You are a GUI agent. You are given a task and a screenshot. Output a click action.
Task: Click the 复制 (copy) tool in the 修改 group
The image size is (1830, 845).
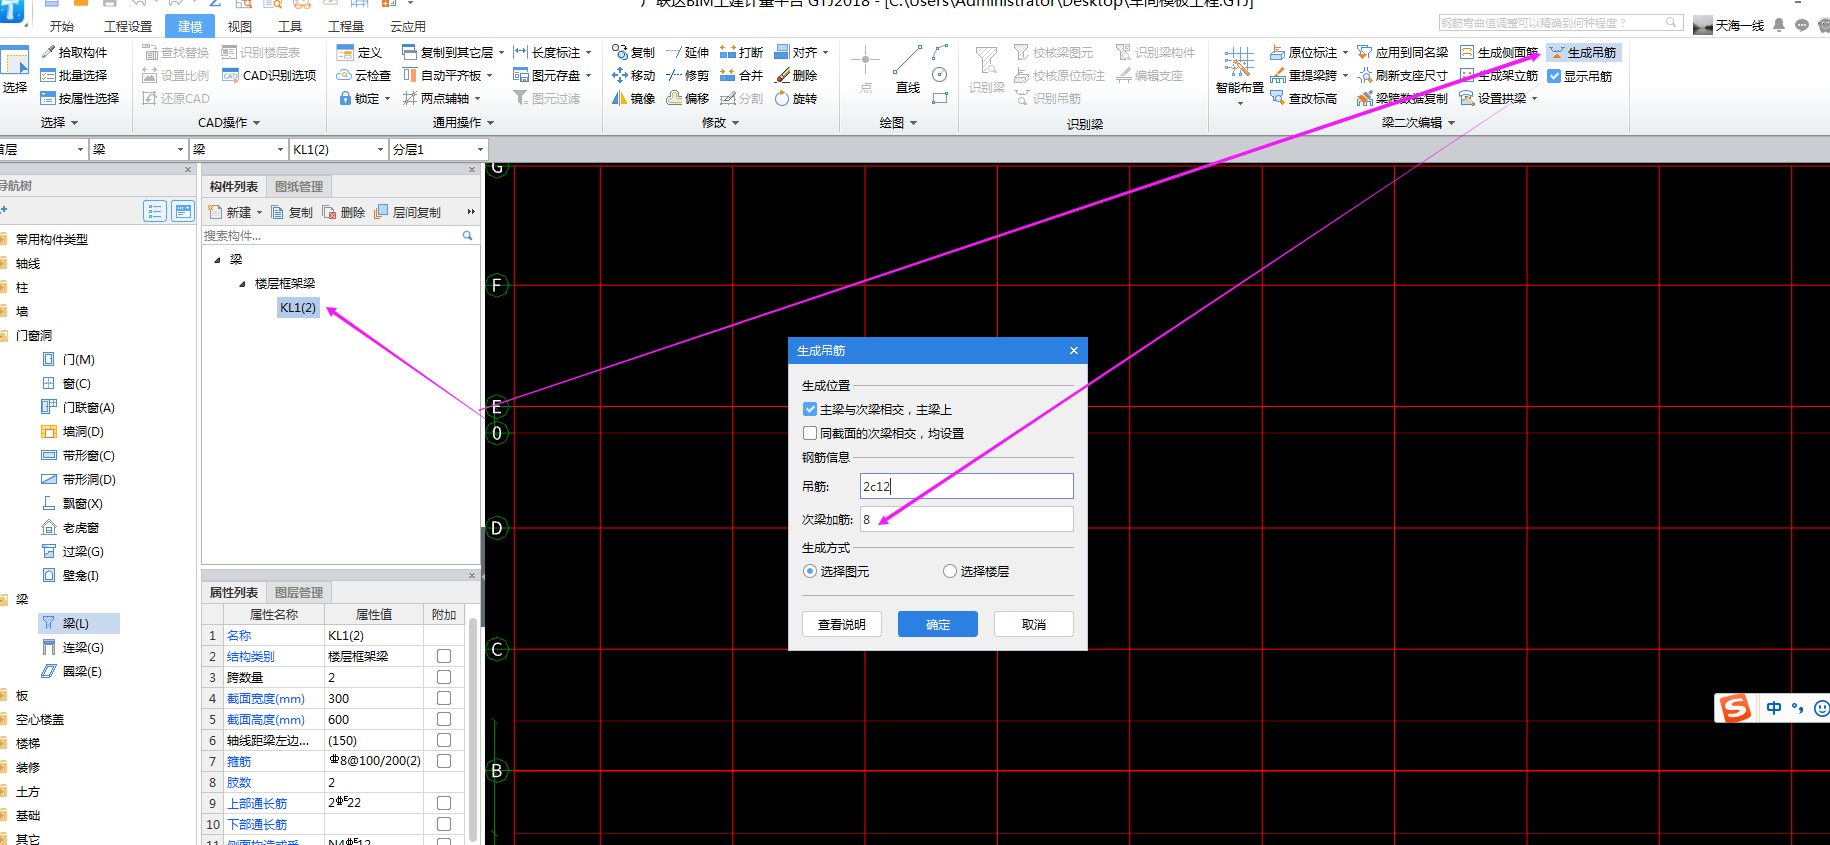click(633, 52)
